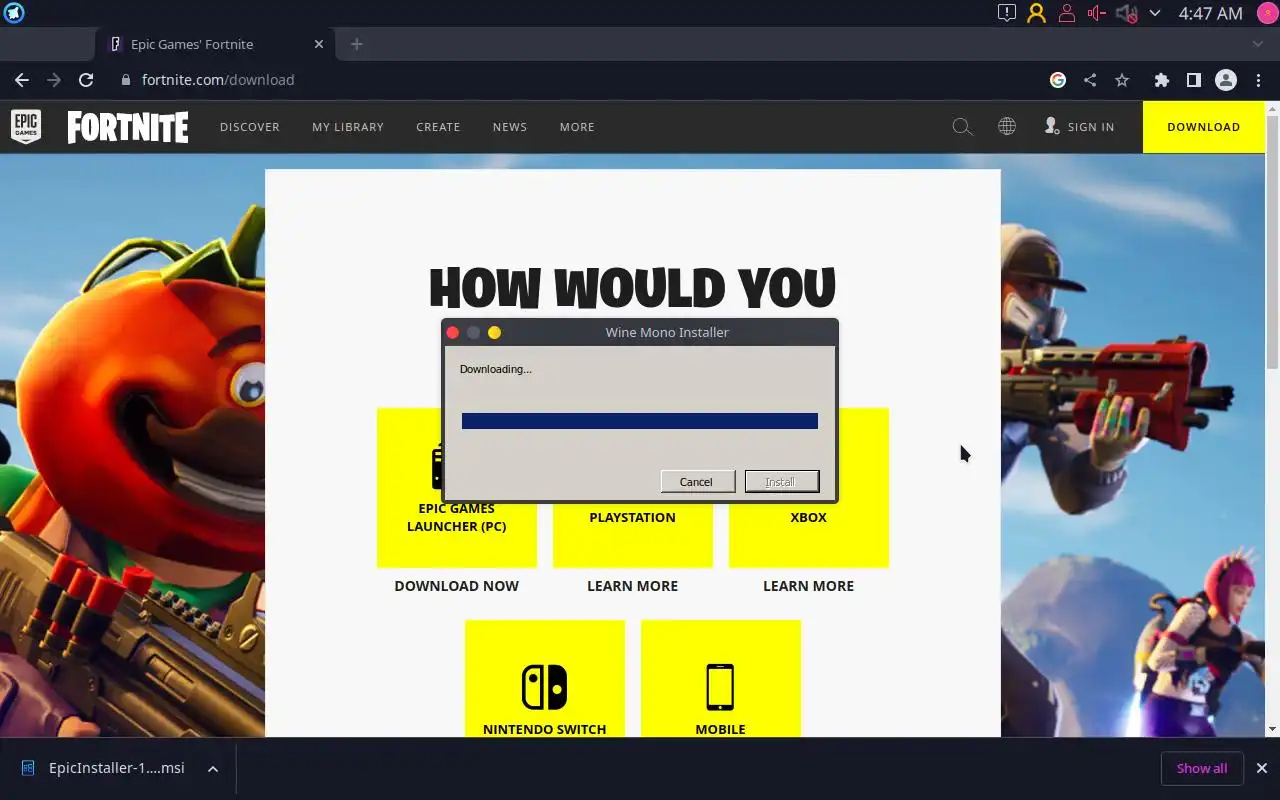Select the Mobile platform tile
The height and width of the screenshot is (800, 1280).
(x=721, y=679)
